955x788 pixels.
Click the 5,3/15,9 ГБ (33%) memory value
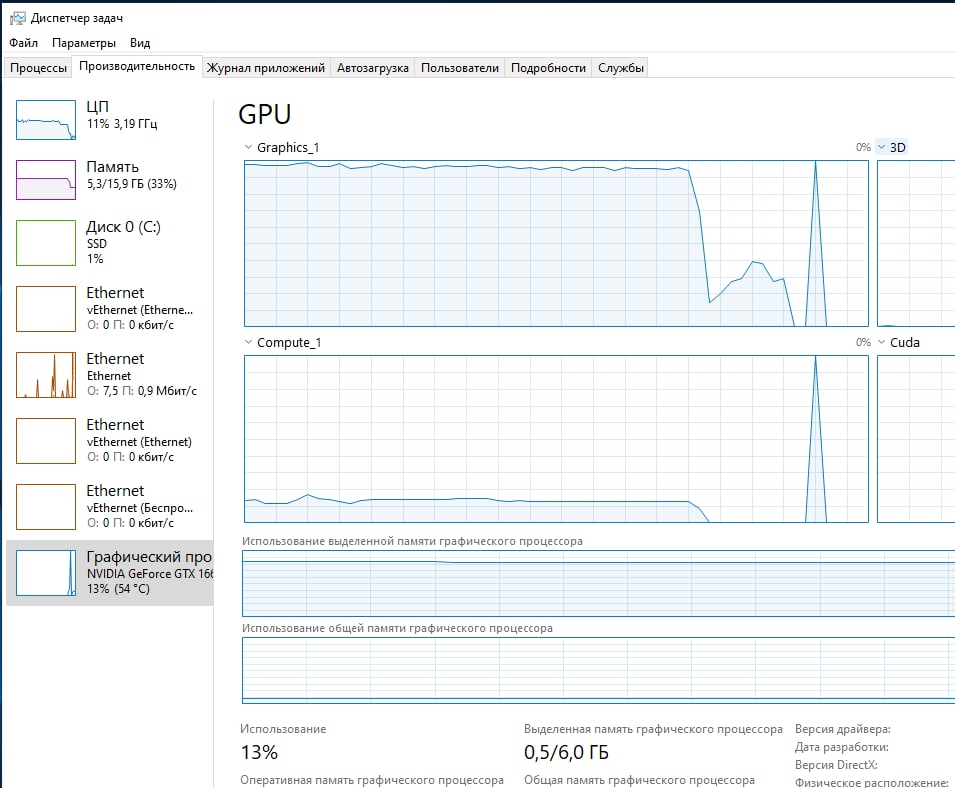pyautogui.click(x=132, y=184)
